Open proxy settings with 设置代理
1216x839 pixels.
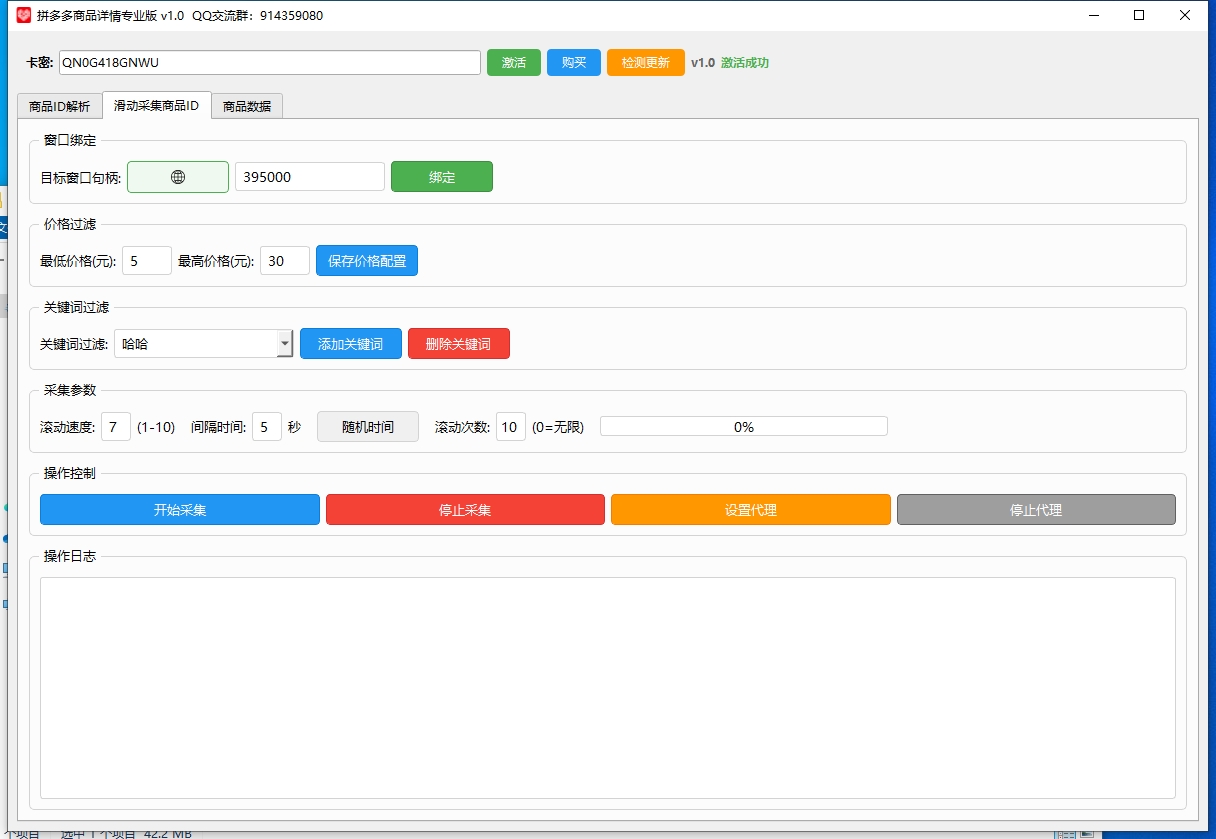click(x=751, y=510)
